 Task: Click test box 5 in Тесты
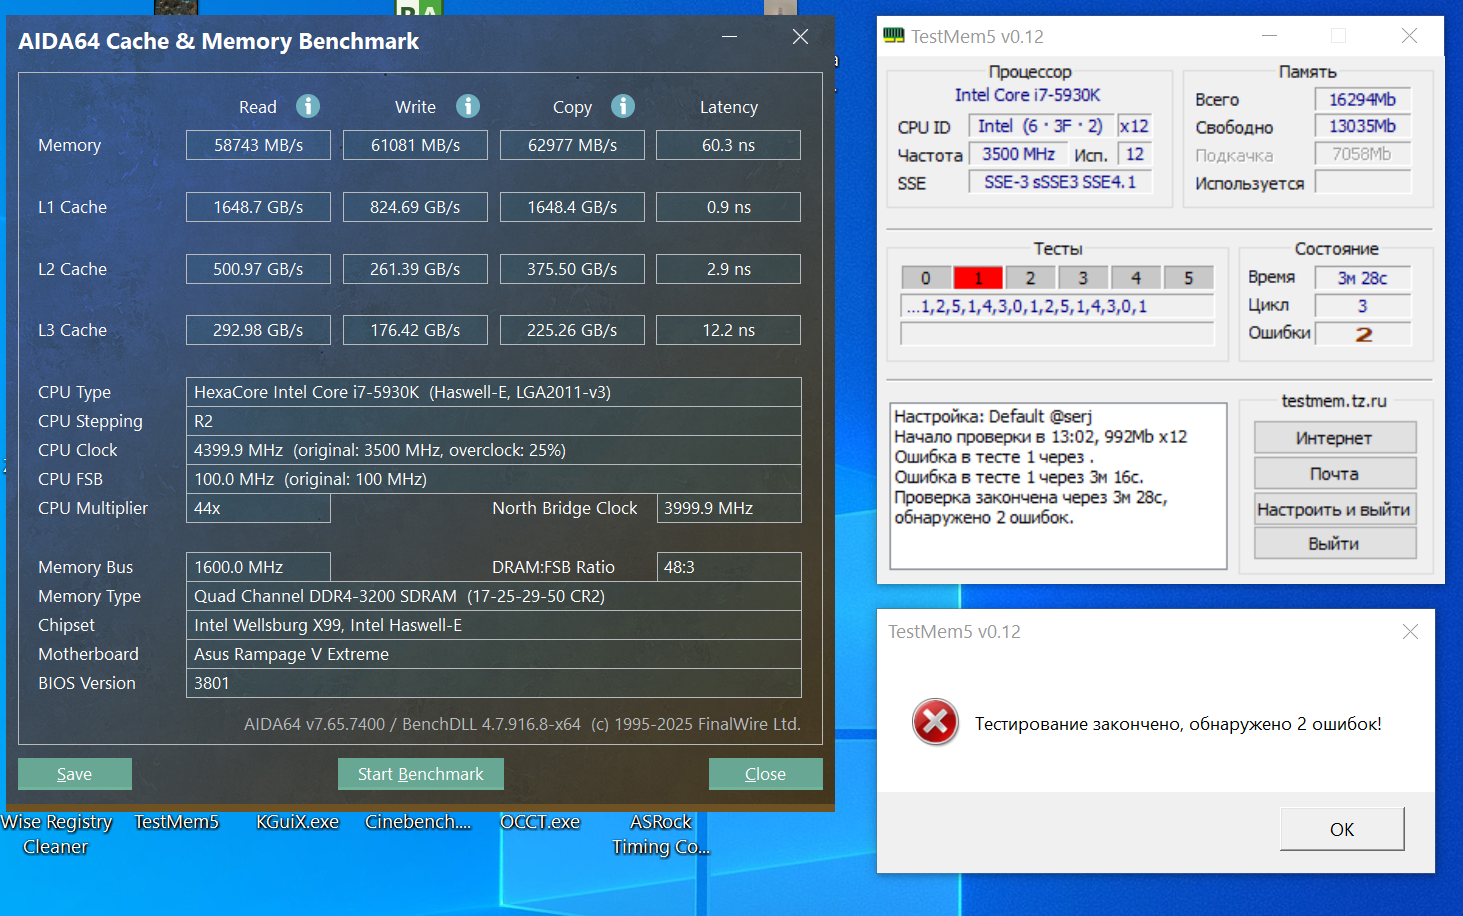point(1189,278)
